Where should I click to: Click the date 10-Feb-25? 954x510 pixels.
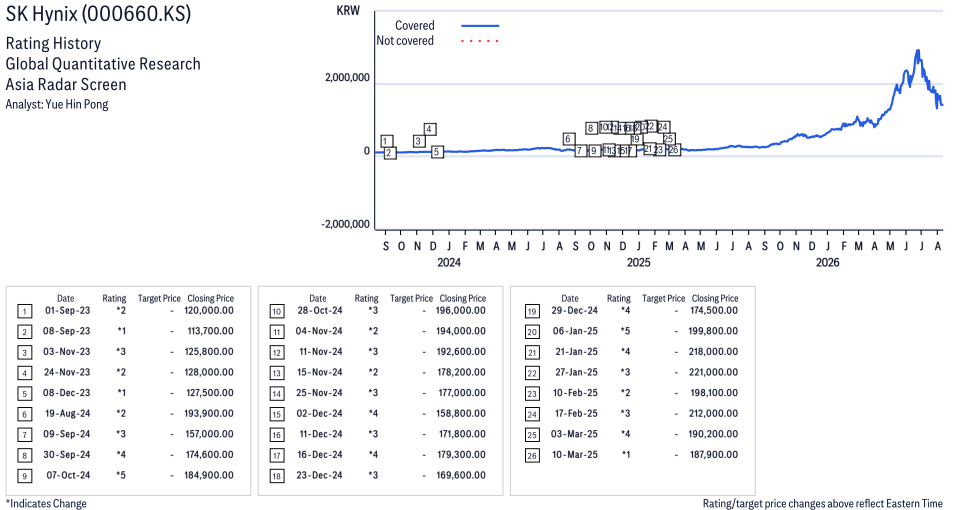[576, 393]
